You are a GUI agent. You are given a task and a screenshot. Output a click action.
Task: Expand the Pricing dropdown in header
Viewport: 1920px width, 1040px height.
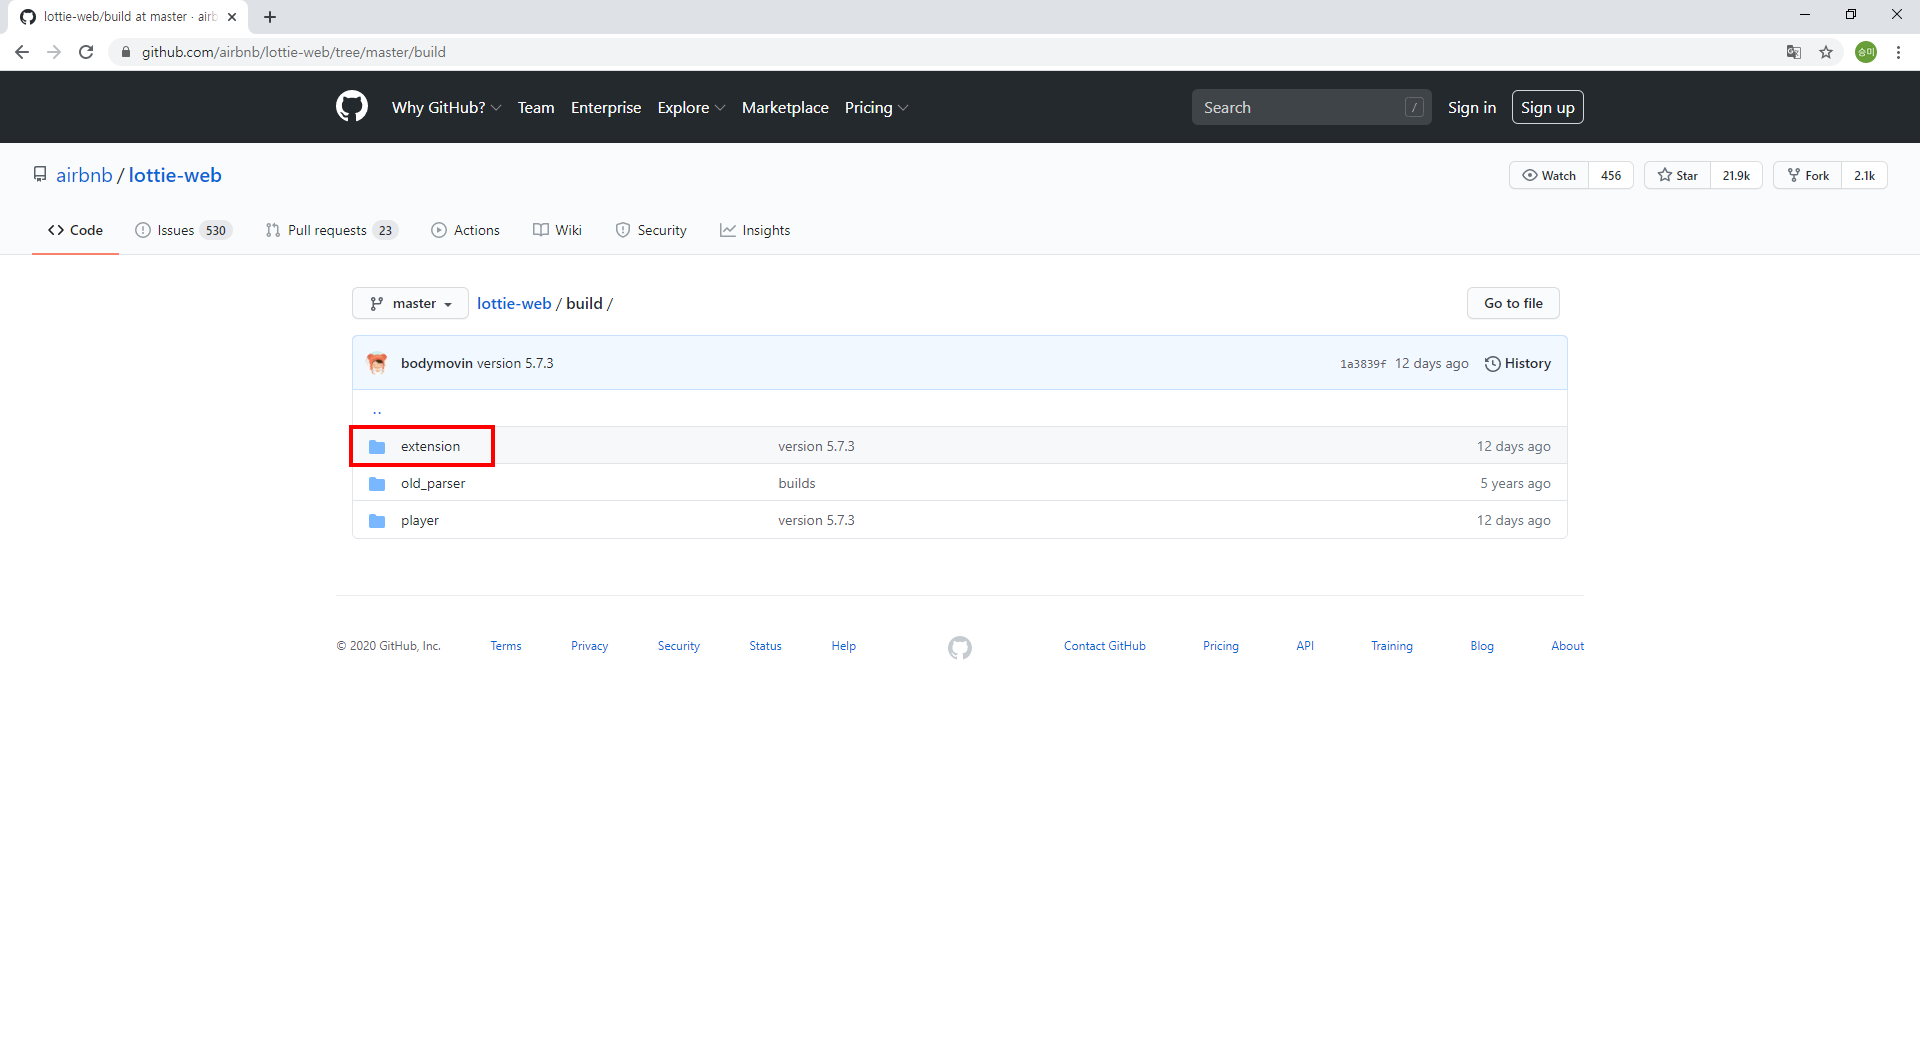876,107
